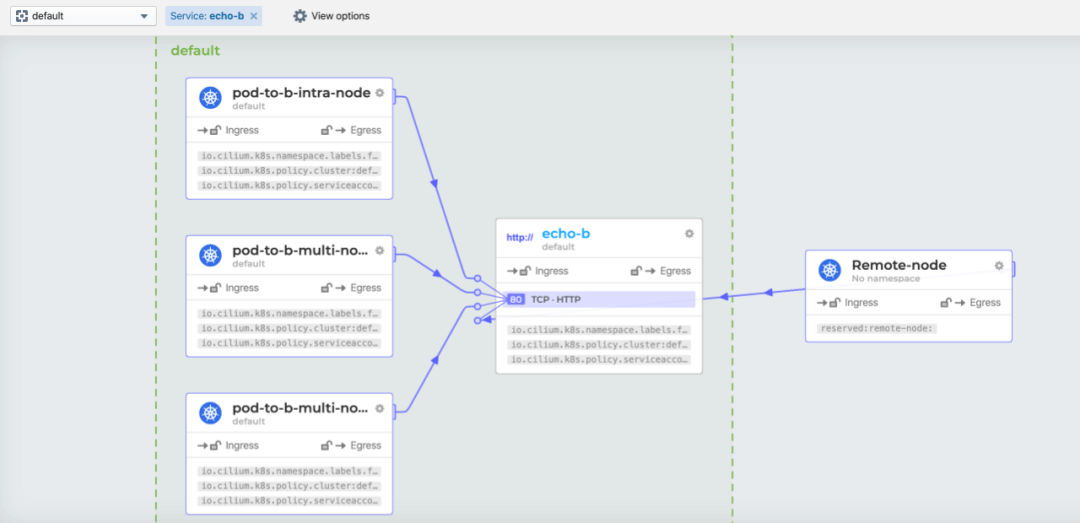Open View options settings
1080x523 pixels.
(x=331, y=16)
